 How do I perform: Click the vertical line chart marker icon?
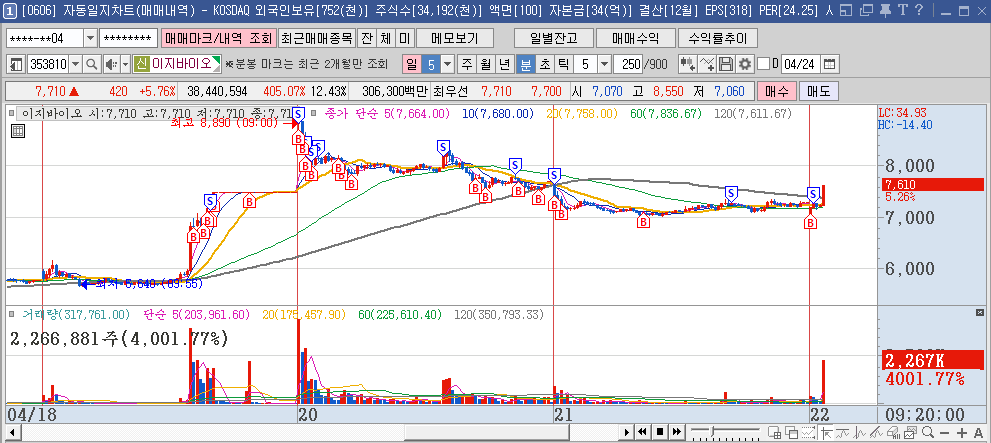coord(860,432)
